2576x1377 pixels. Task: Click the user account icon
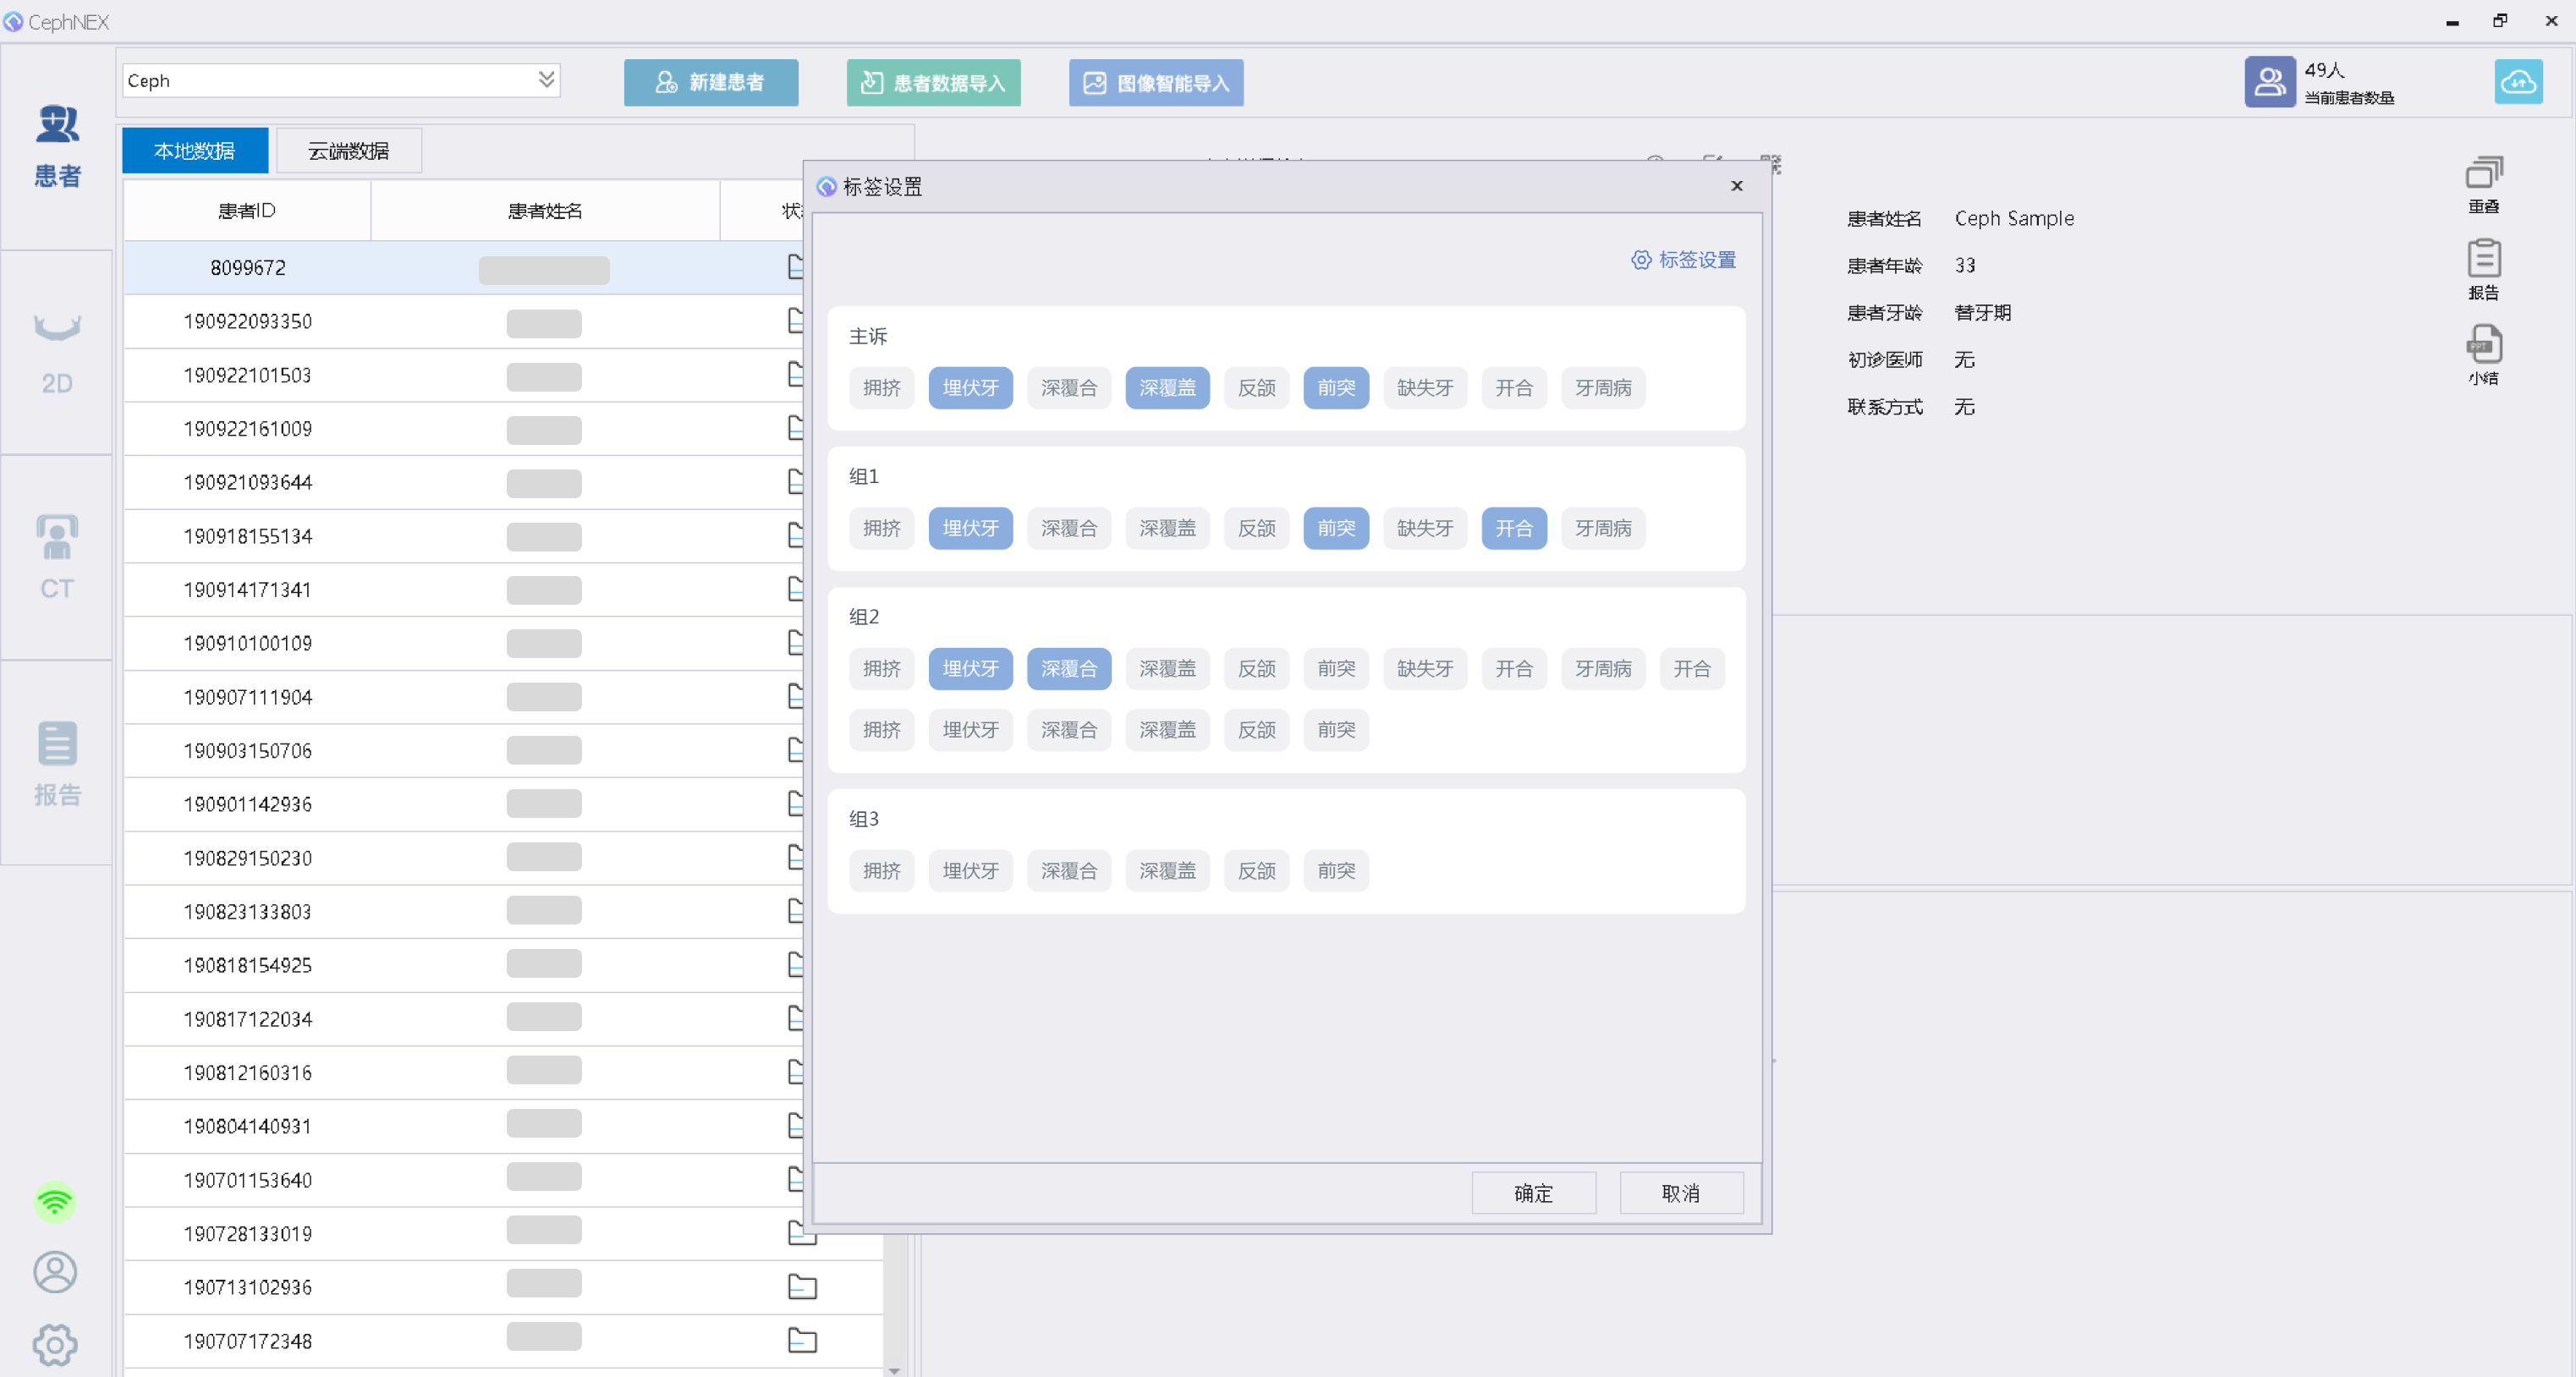coord(55,1271)
